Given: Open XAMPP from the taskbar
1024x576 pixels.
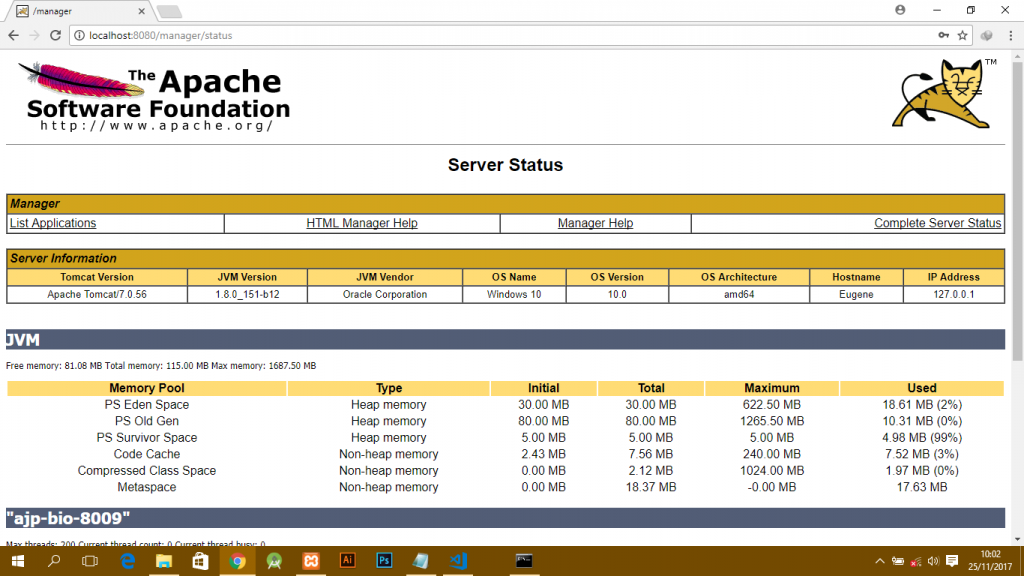Looking at the screenshot, I should click(311, 561).
